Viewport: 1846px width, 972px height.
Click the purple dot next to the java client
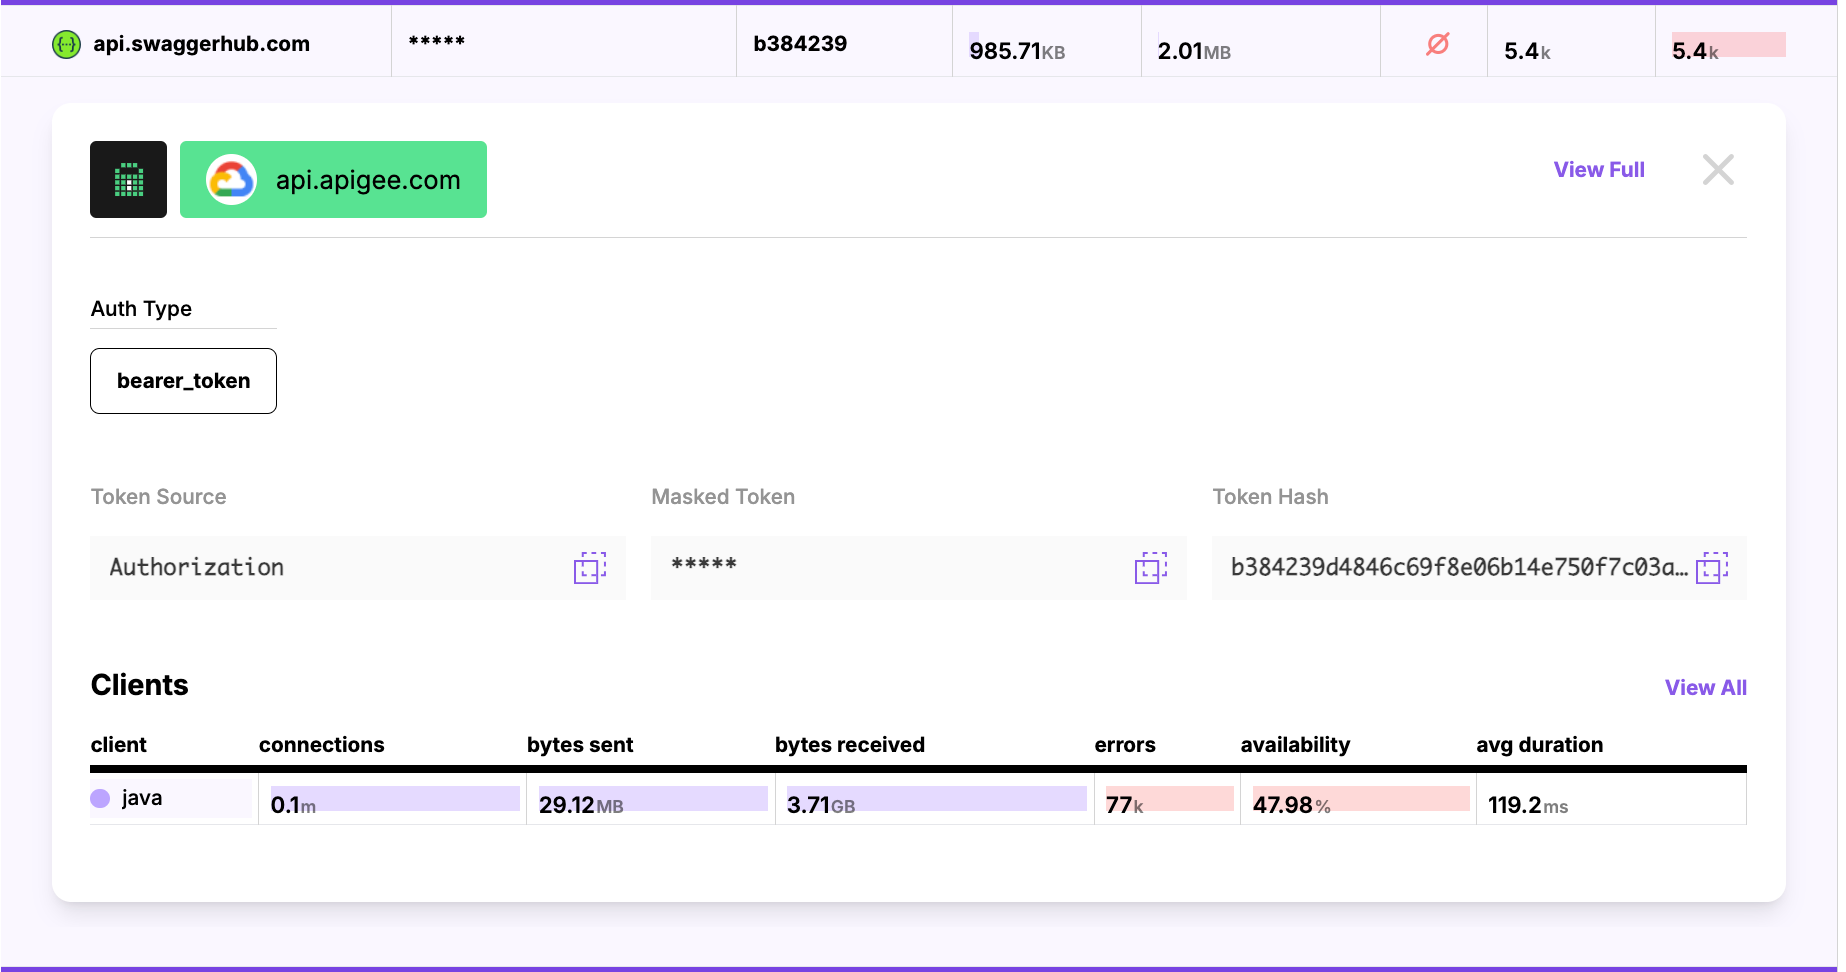click(101, 797)
